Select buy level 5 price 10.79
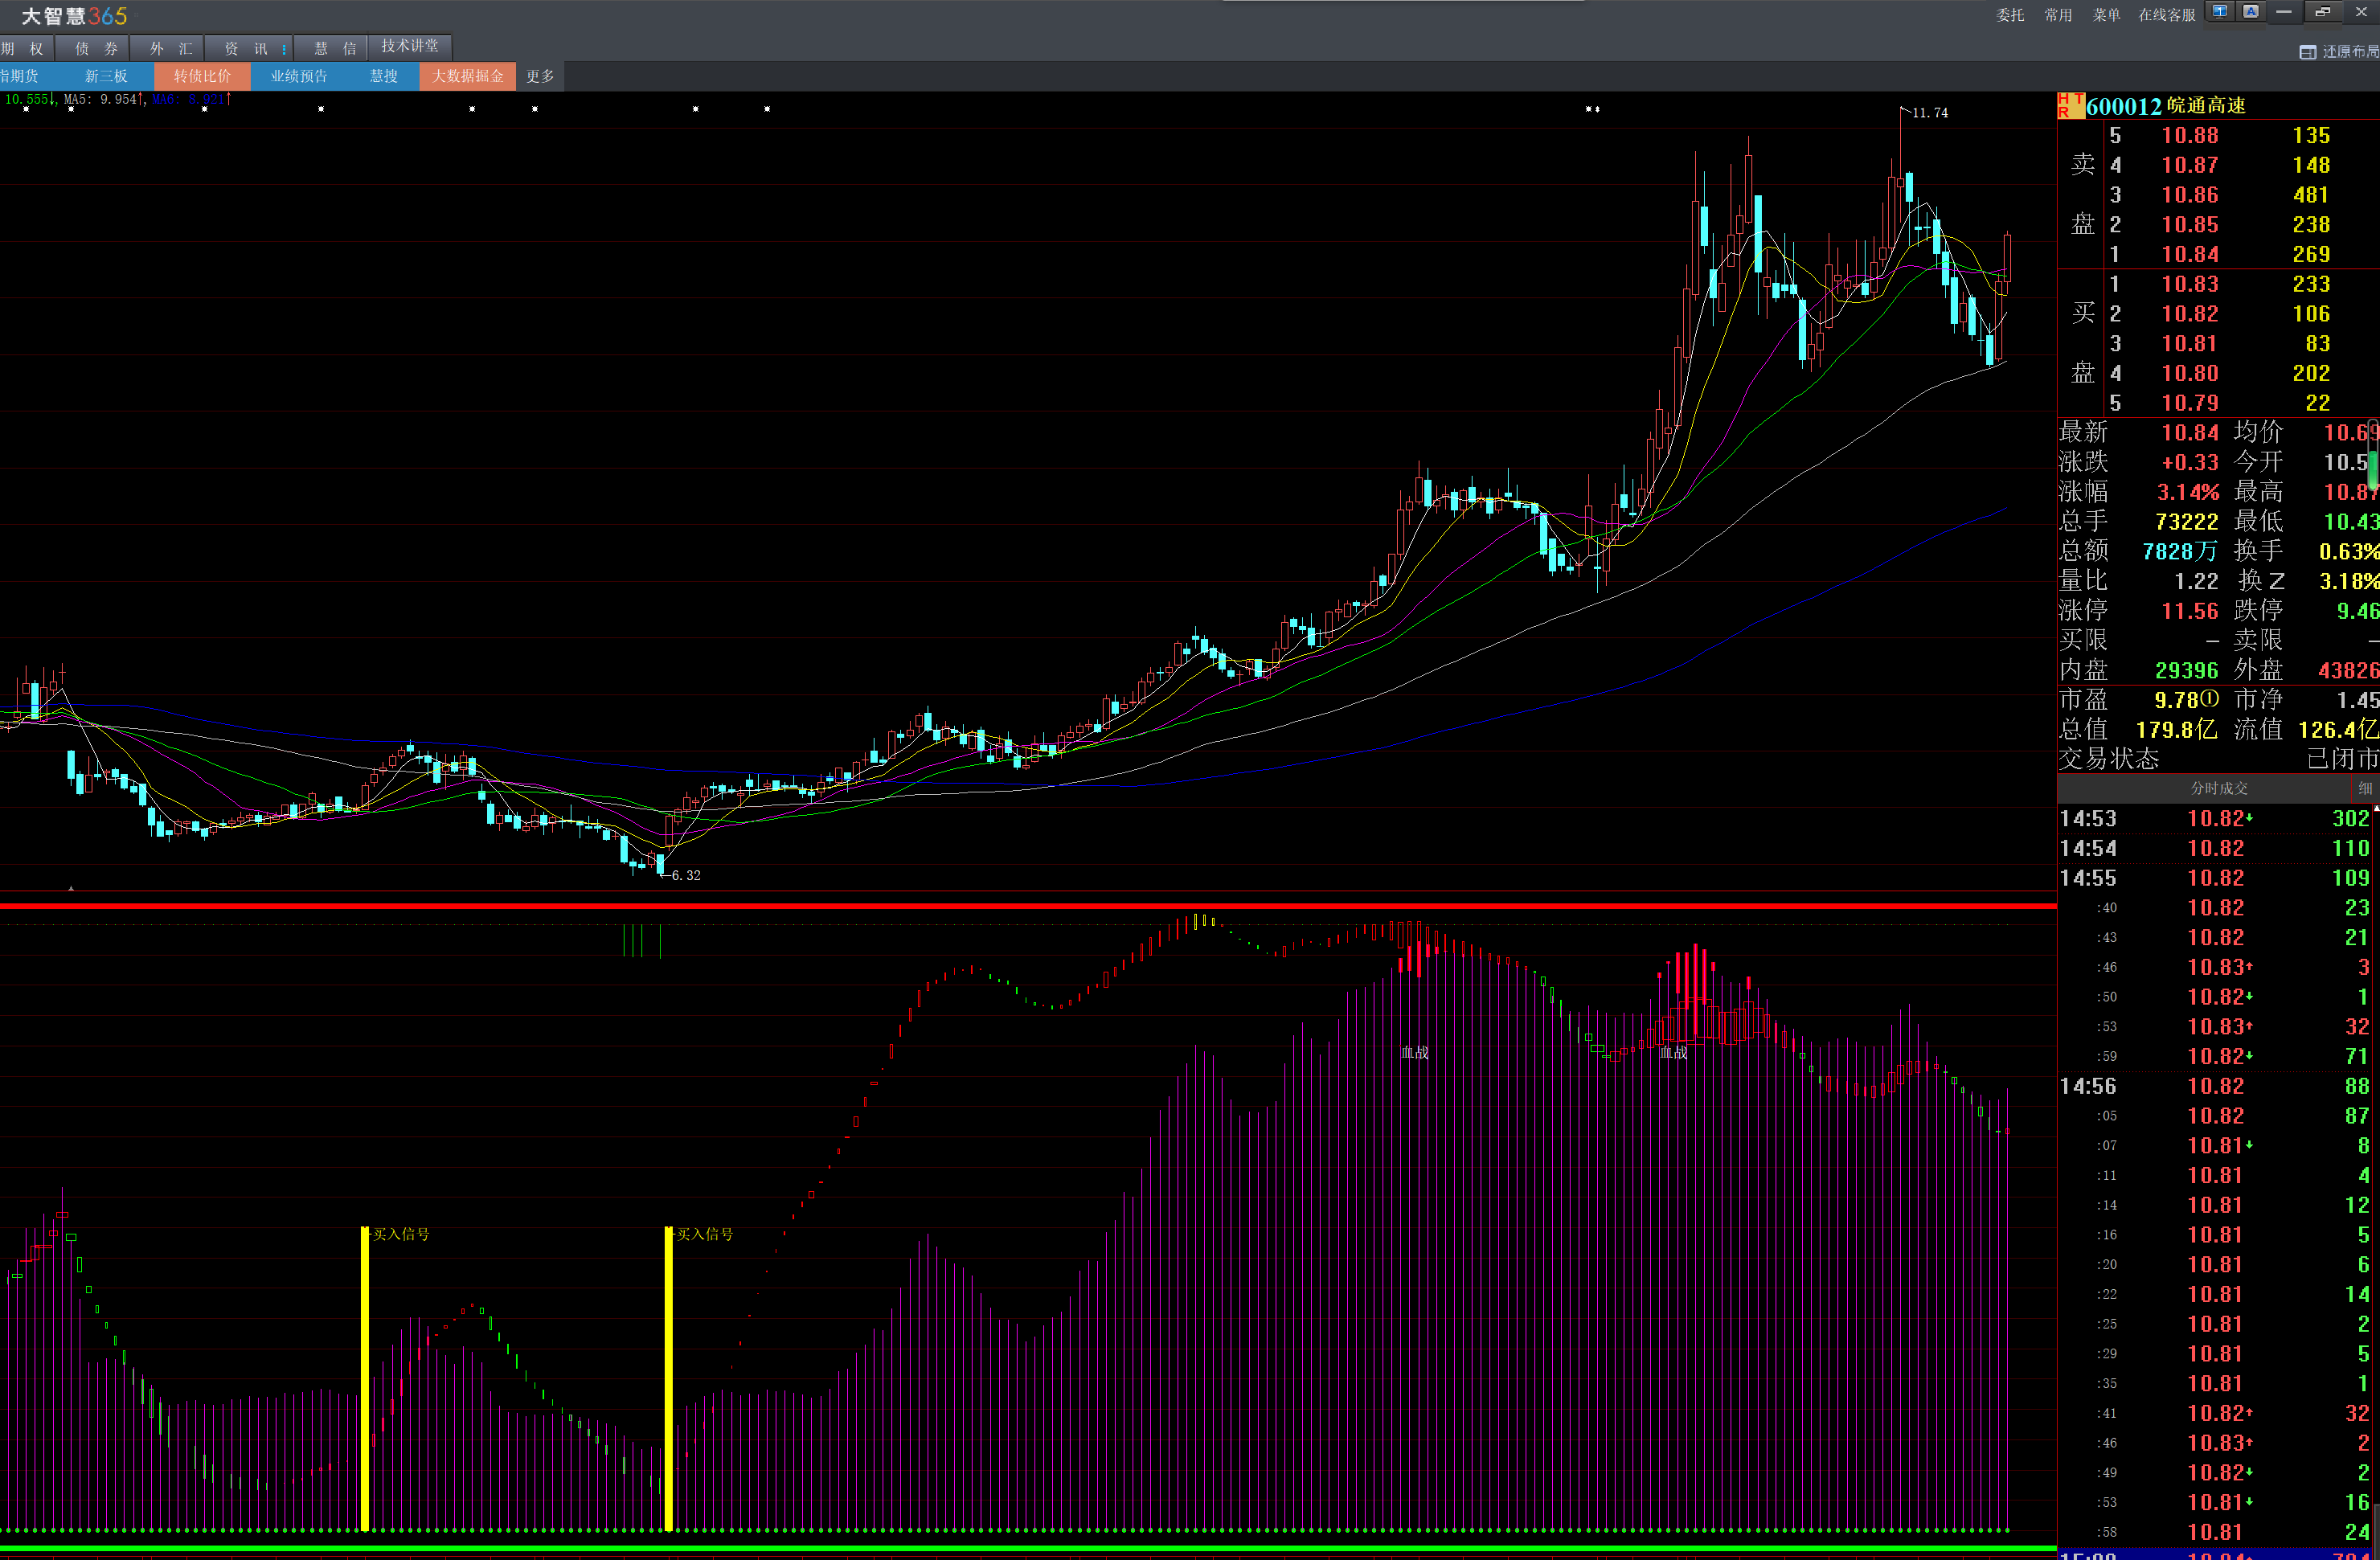Image resolution: width=2380 pixels, height=1560 pixels. (x=2190, y=403)
